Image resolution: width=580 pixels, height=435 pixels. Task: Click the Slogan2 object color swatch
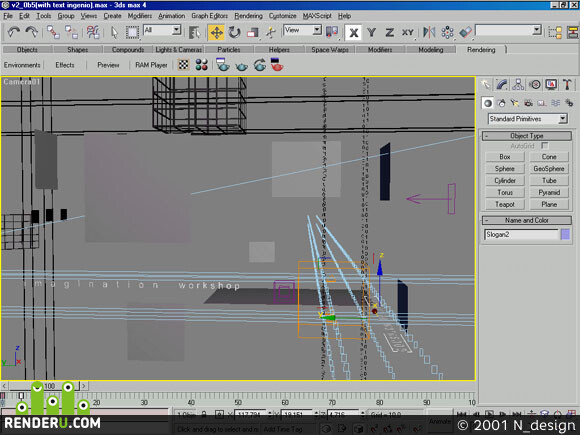click(x=565, y=235)
